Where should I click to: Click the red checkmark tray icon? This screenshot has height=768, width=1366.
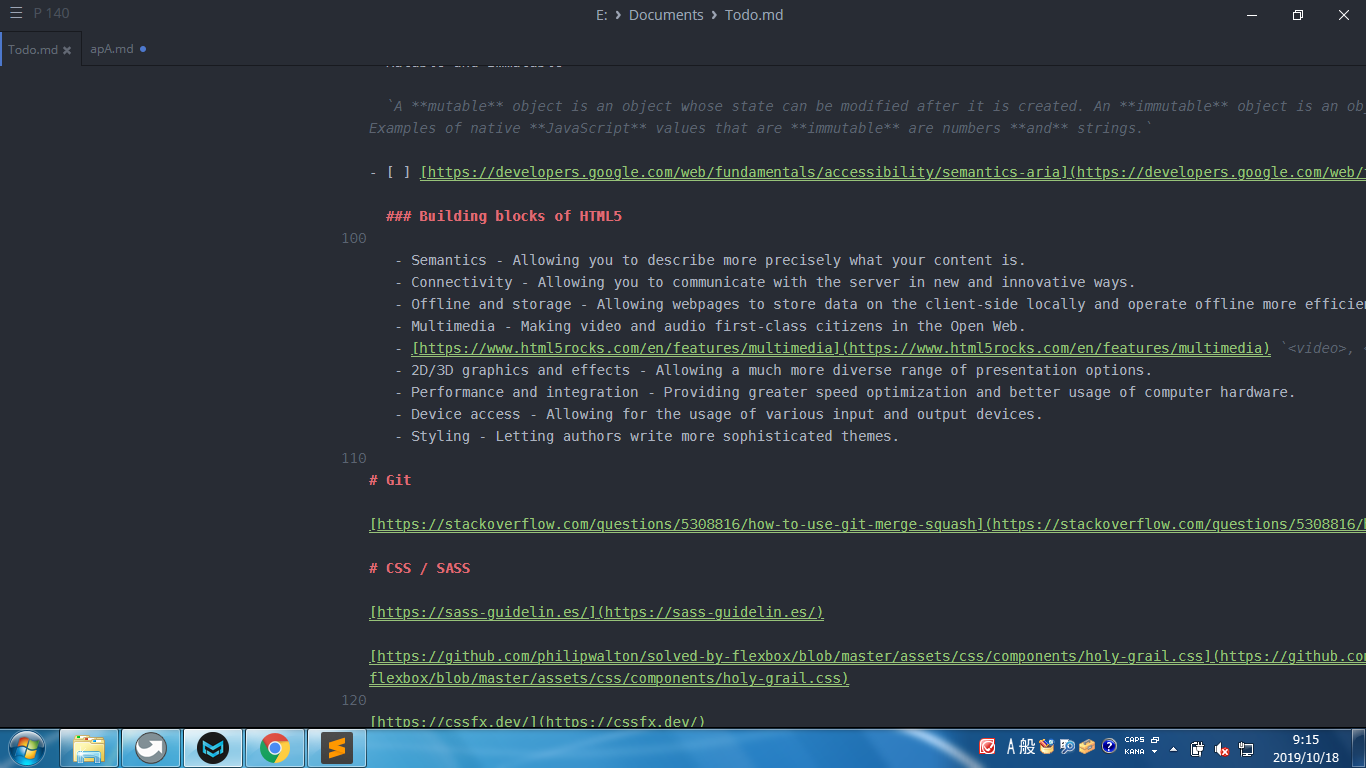[987, 746]
